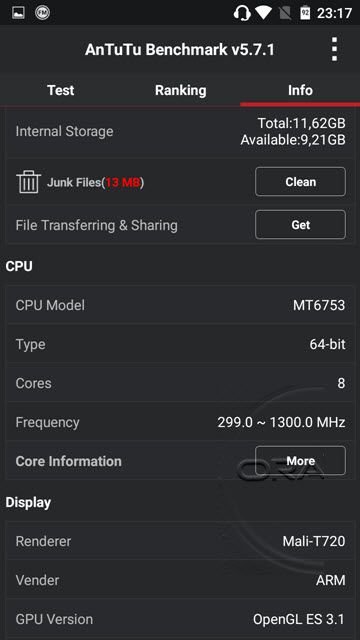The image size is (360, 640).
Task: Tap the picture notification icon in status bar
Action: tap(18, 13)
